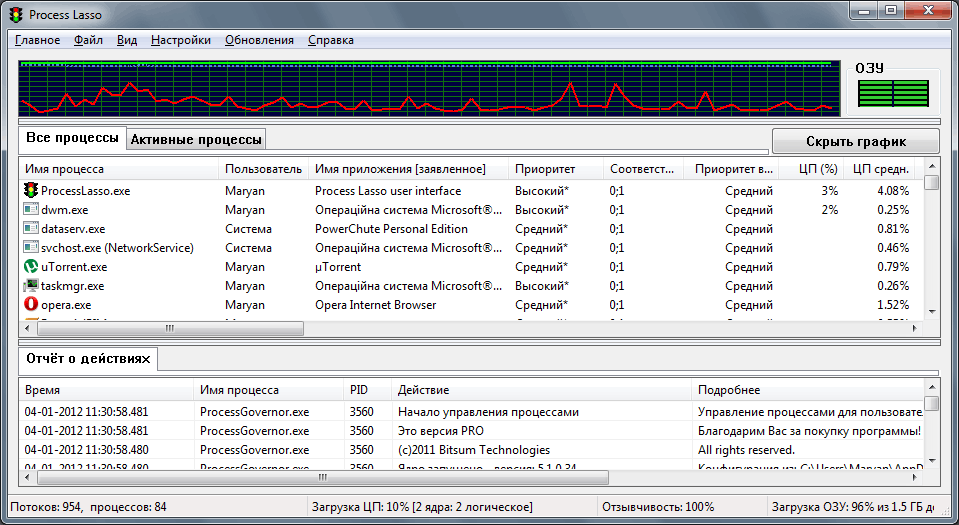The height and width of the screenshot is (525, 959).
Task: Click the opera.exe red icon
Action: point(31,304)
